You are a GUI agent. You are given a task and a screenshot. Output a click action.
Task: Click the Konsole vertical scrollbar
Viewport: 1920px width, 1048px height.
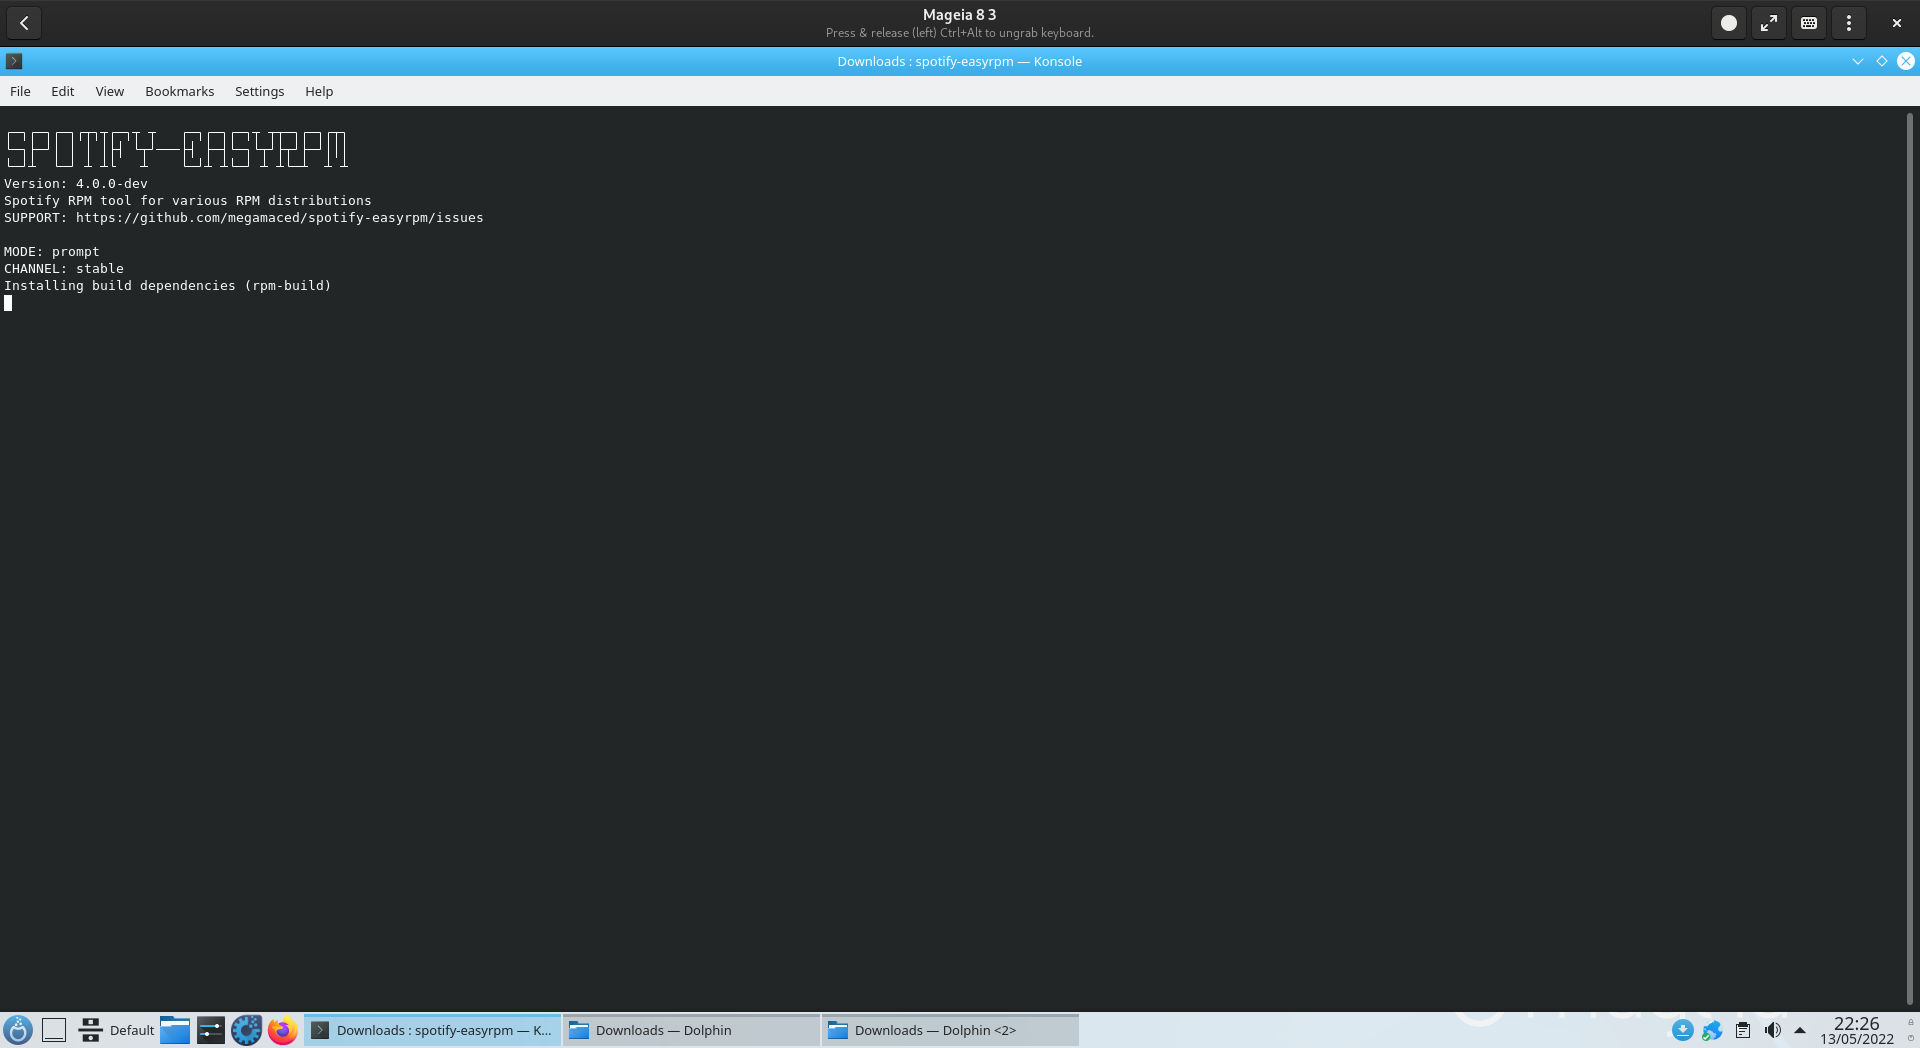(x=1909, y=558)
